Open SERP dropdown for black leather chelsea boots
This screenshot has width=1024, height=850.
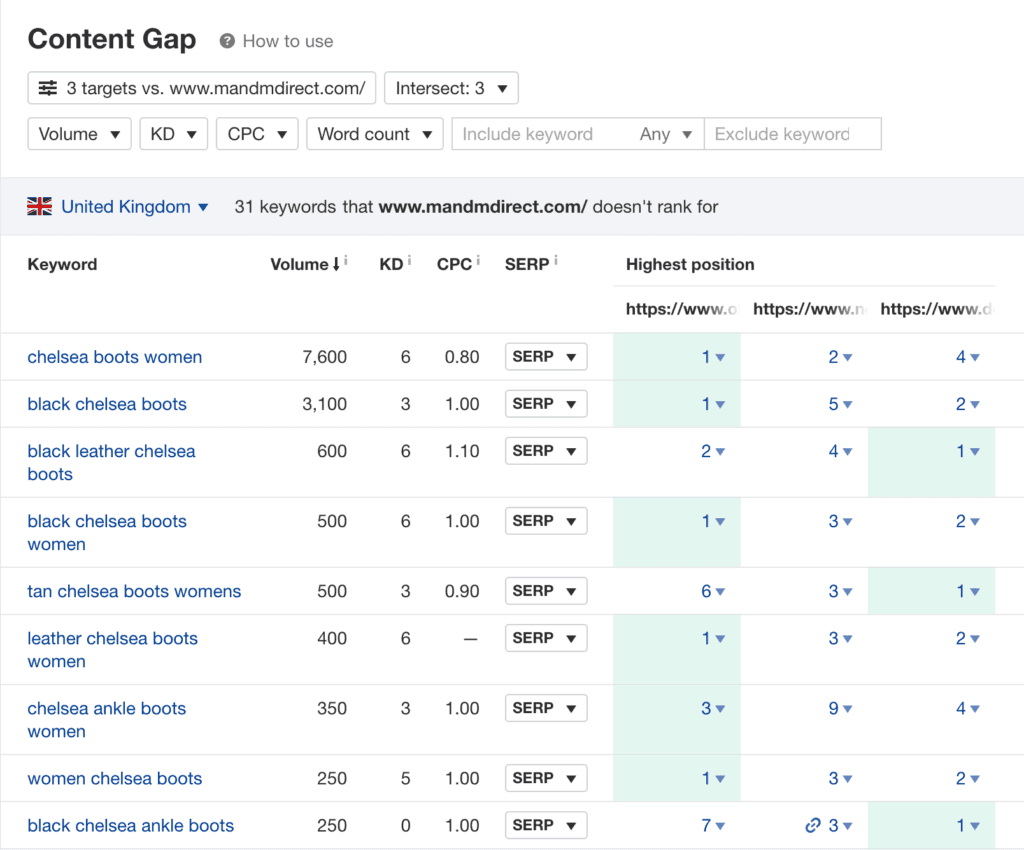click(x=546, y=450)
